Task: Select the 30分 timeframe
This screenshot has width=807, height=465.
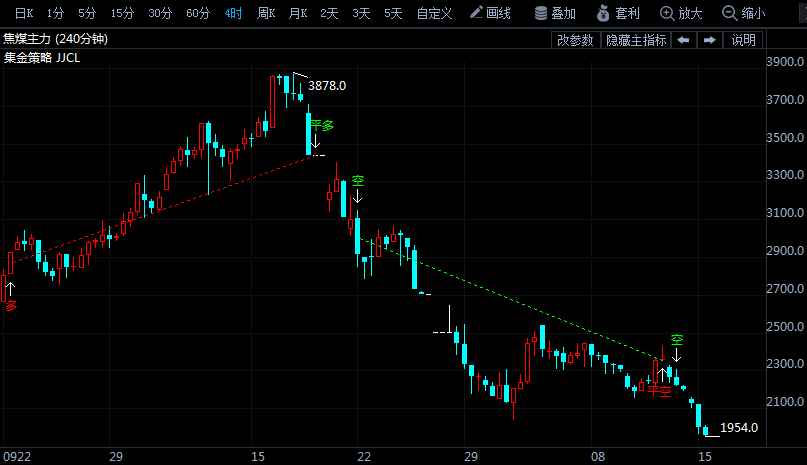Action: (x=160, y=13)
